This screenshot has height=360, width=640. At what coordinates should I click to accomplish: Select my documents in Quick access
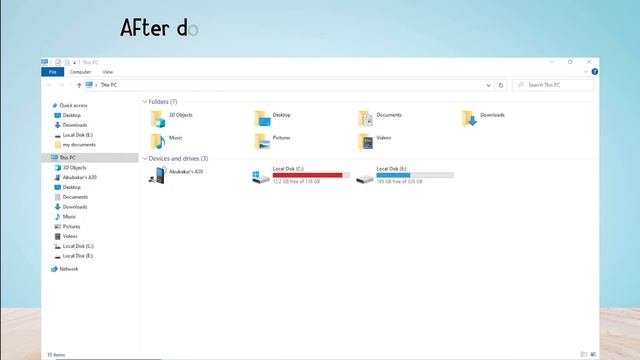pyautogui.click(x=79, y=144)
